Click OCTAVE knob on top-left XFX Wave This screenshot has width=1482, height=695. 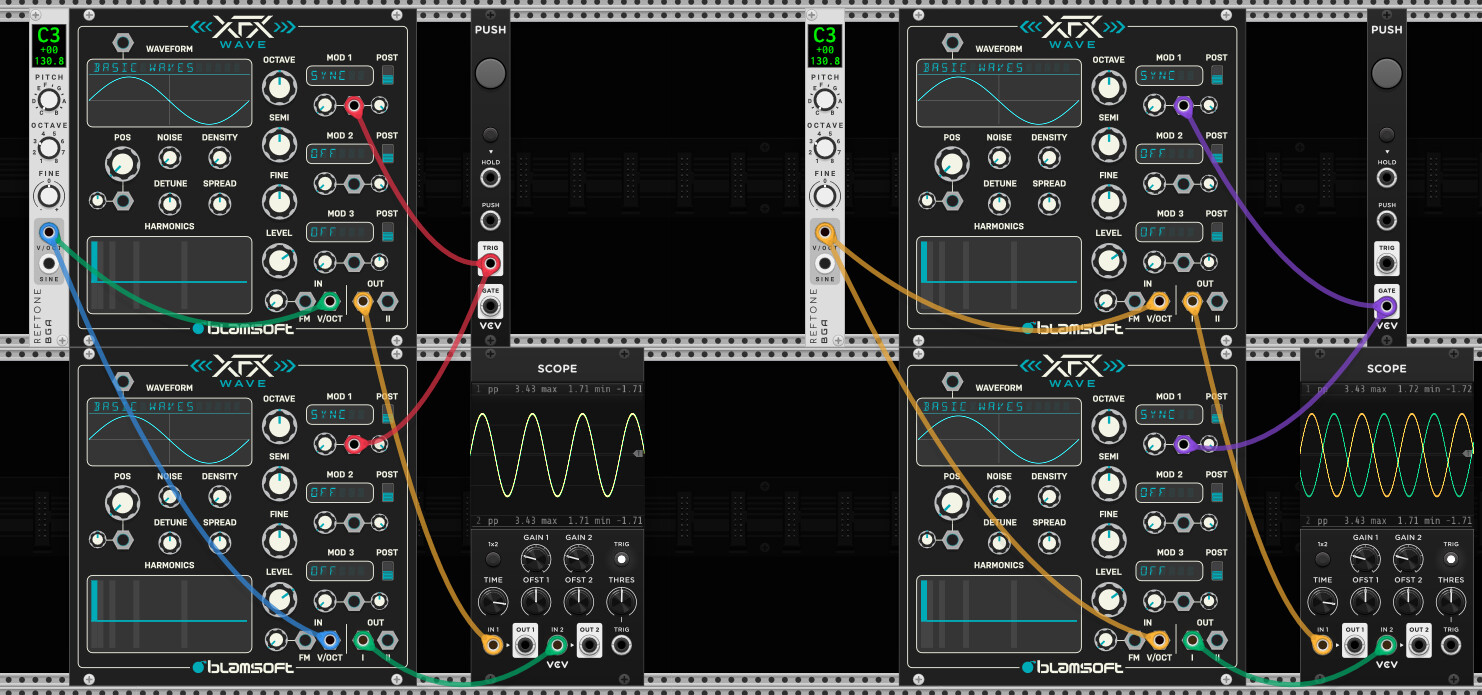[279, 88]
